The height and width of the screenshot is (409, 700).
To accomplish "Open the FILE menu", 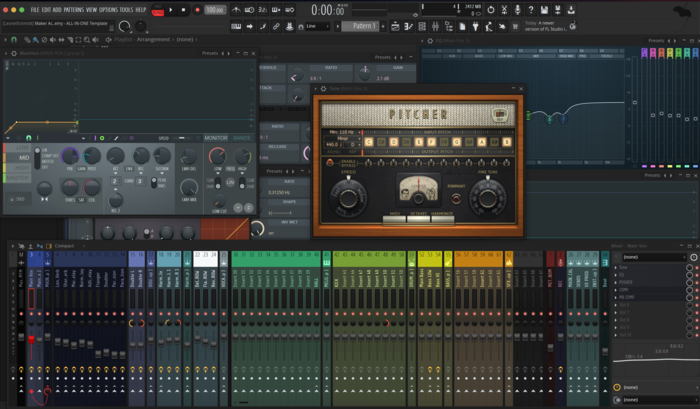I will (35, 10).
